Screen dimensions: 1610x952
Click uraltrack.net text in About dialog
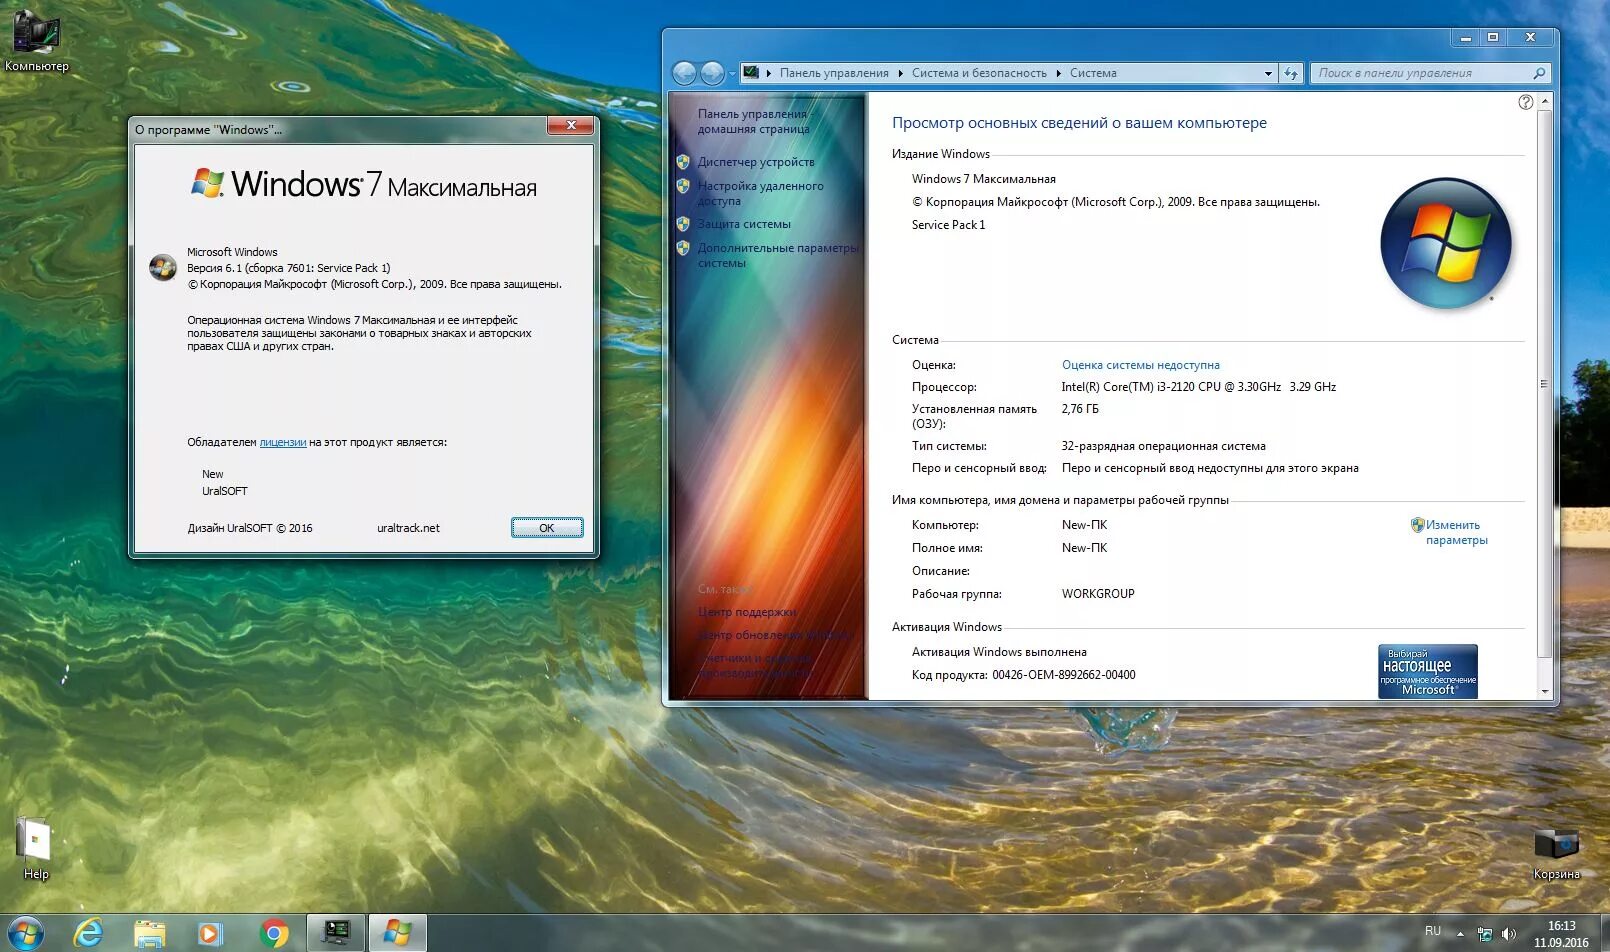tap(408, 528)
